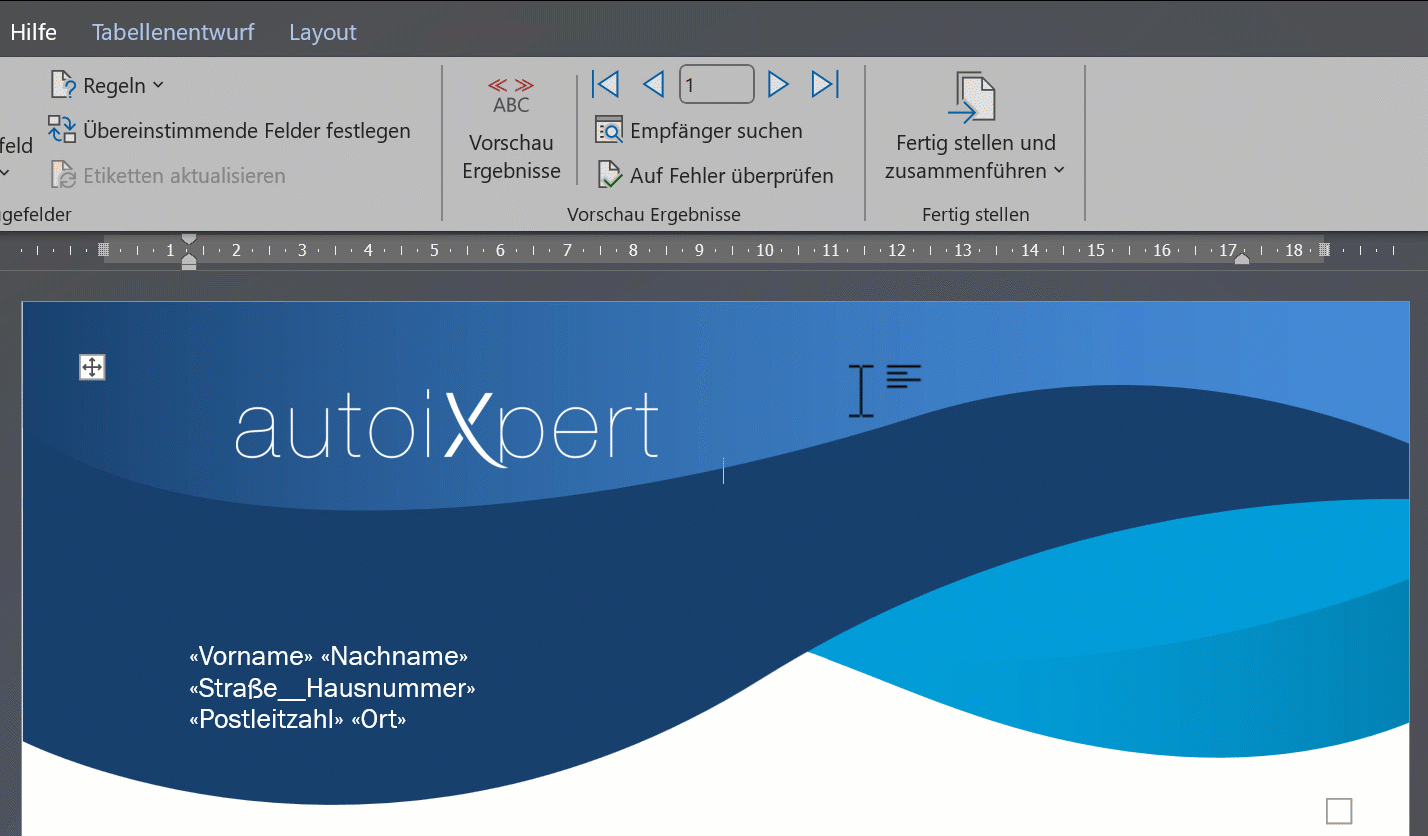The height and width of the screenshot is (836, 1428).
Task: Open the Layout ribbon tab
Action: (323, 32)
